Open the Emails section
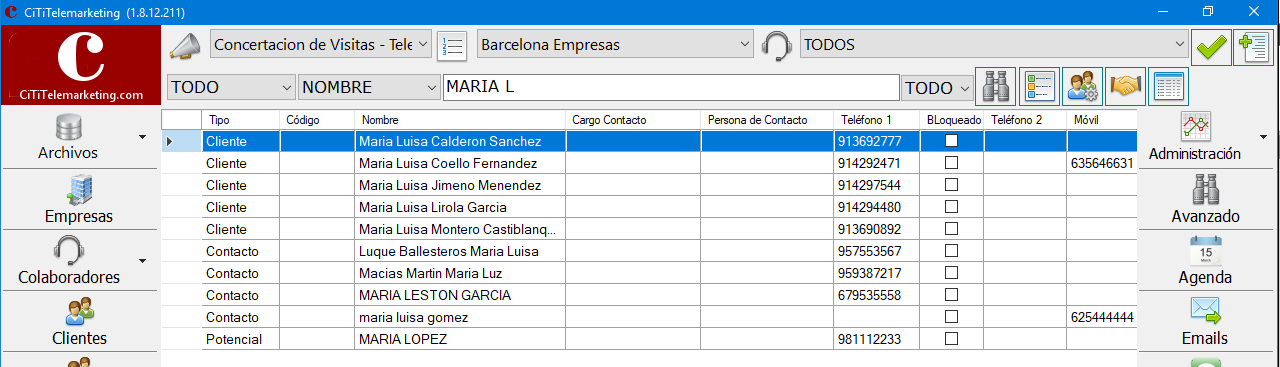Screen dimensions: 1280x367 [1205, 322]
